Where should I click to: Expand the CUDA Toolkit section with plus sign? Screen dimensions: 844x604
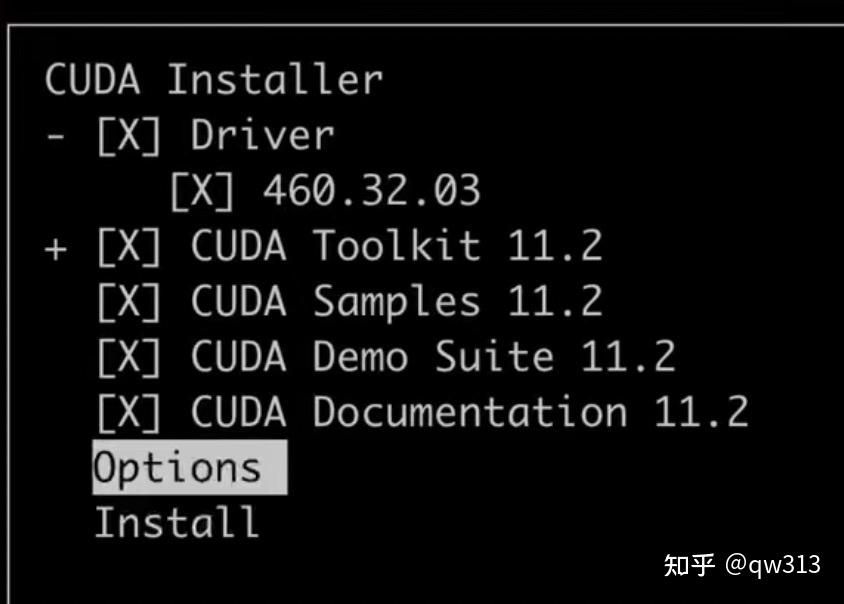coord(57,247)
